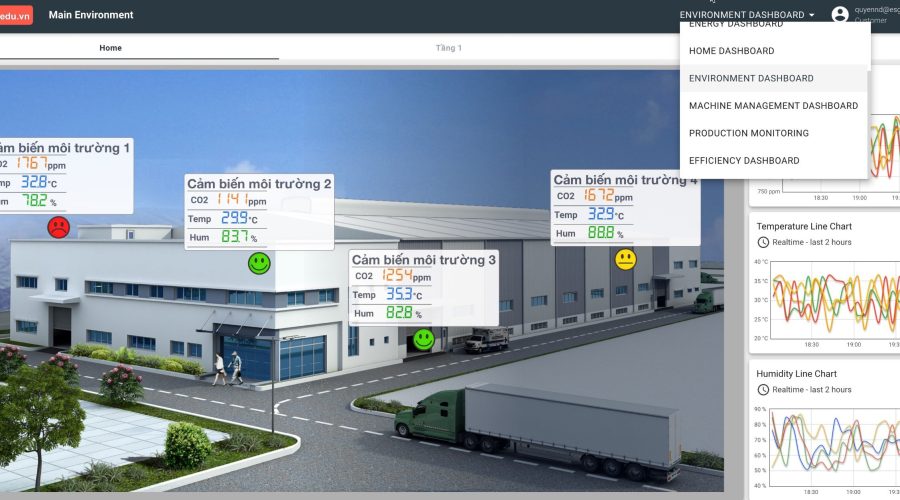Collapse the ENVIRONMENT DASHBOARD dropdown in header
Viewport: 900px width, 500px height.
coord(747,15)
